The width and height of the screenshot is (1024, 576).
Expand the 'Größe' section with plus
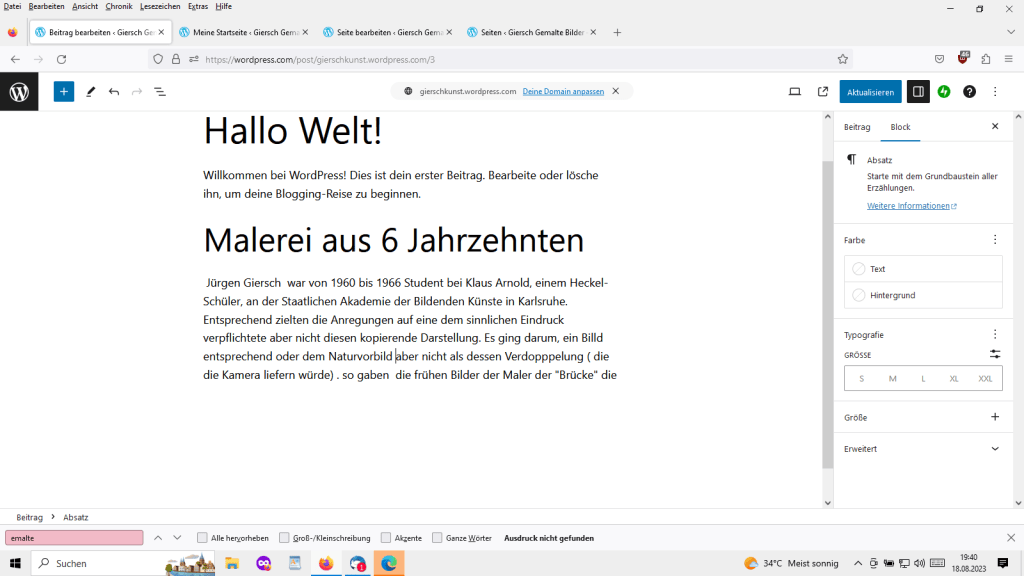(994, 417)
